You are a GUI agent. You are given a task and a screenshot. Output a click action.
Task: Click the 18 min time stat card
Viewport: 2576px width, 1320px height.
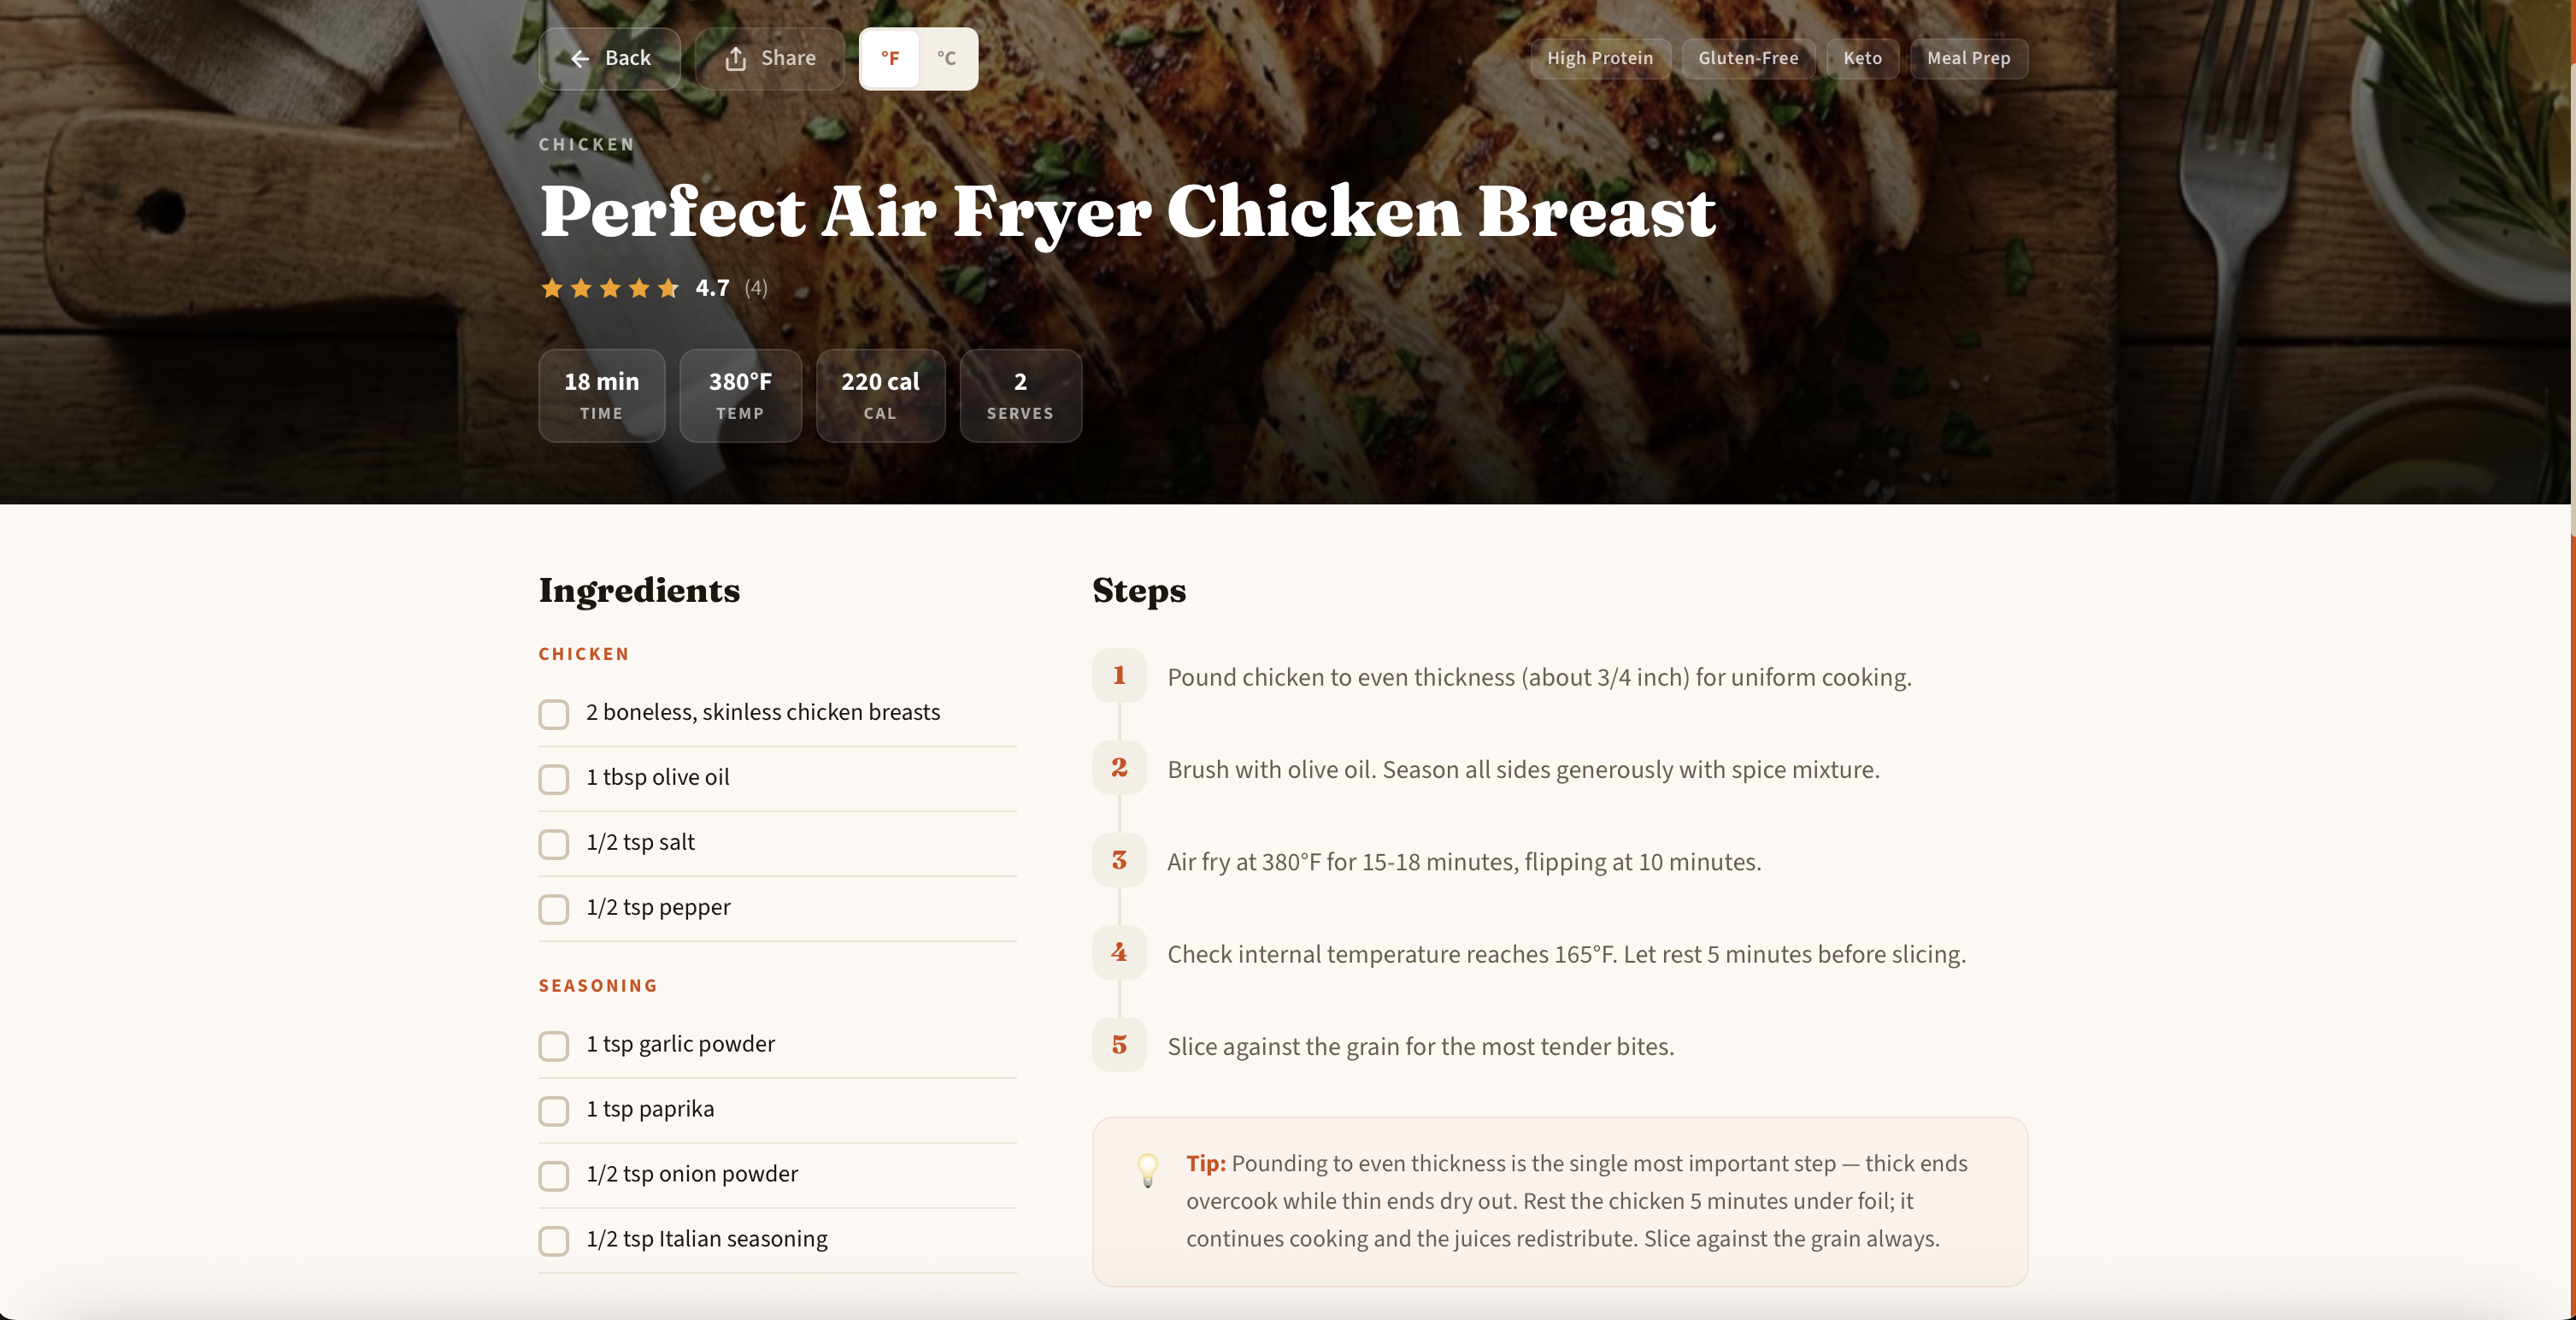pyautogui.click(x=600, y=395)
